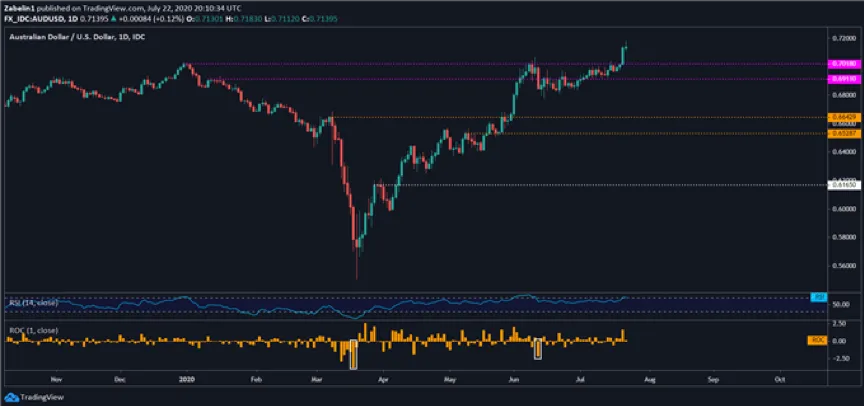Click the 0.68000 price axis value

click(x=843, y=95)
